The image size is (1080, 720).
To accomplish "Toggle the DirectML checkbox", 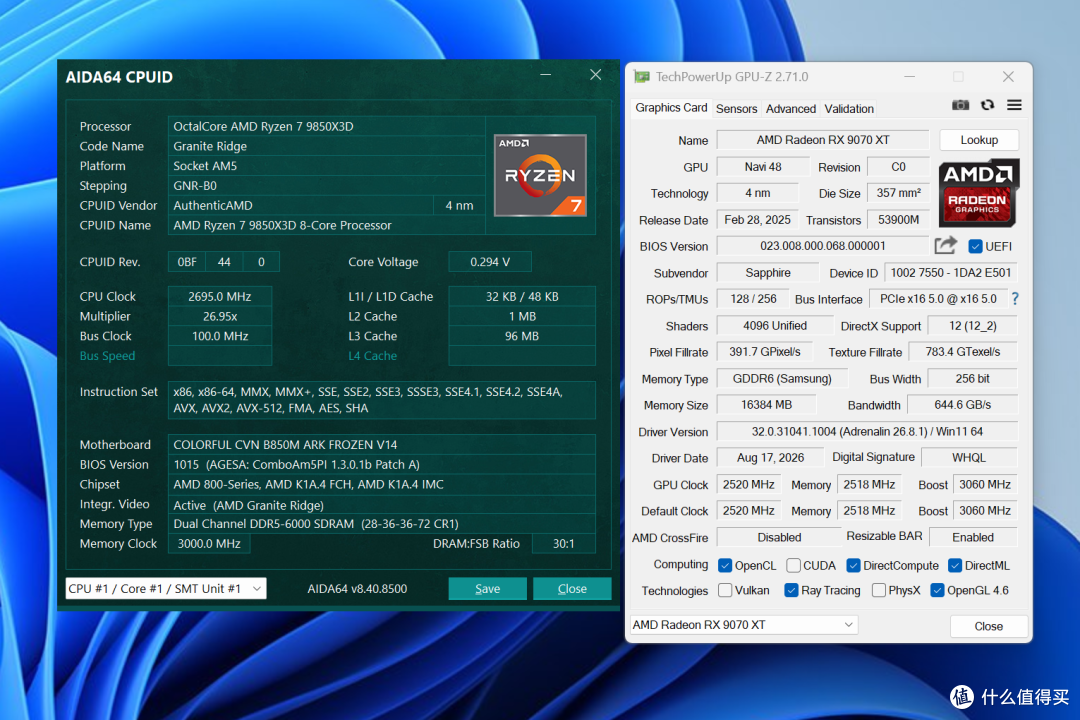I will tap(955, 565).
